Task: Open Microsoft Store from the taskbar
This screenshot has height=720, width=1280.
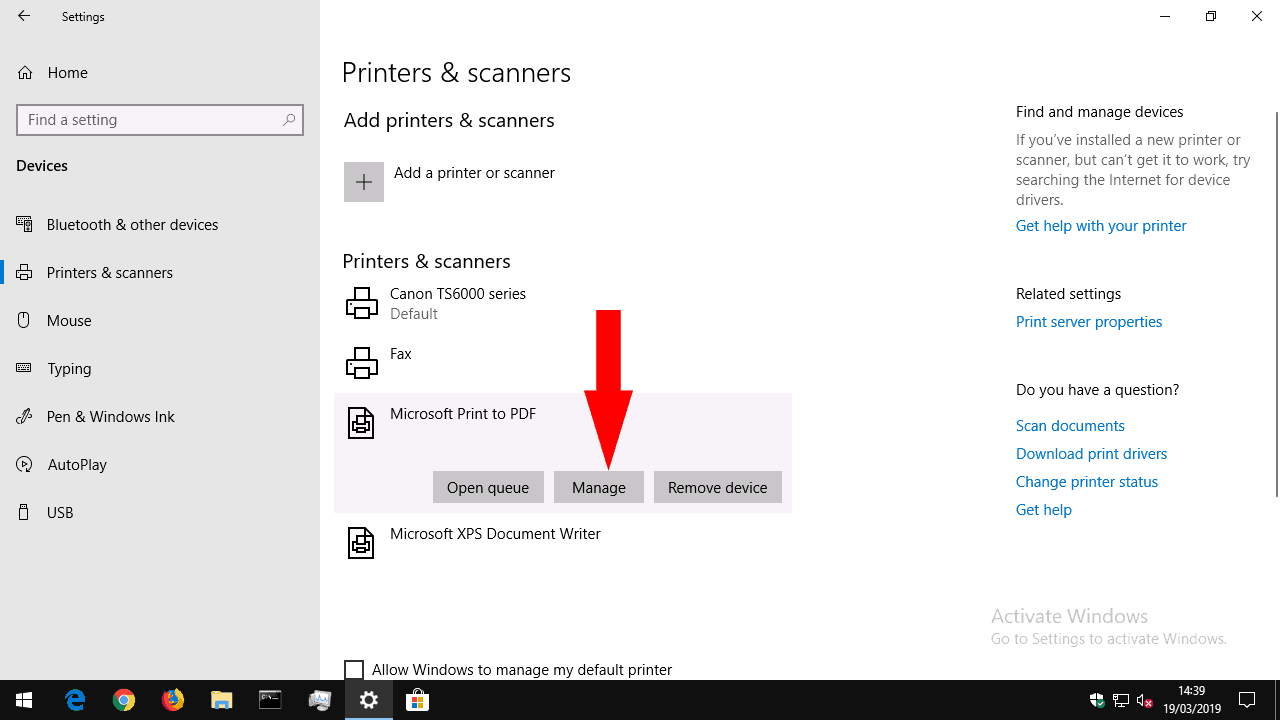Action: point(418,700)
